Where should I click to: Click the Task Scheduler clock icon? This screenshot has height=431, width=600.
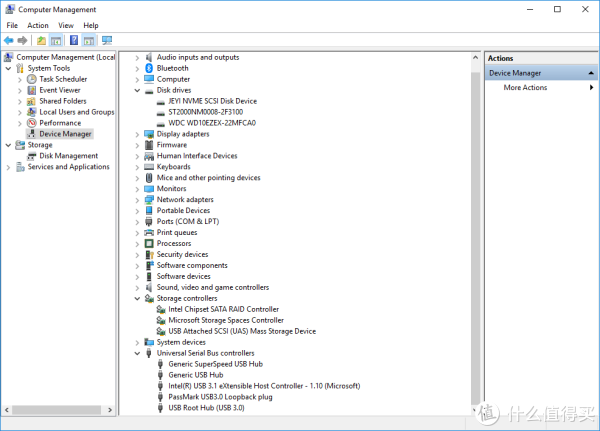31,79
